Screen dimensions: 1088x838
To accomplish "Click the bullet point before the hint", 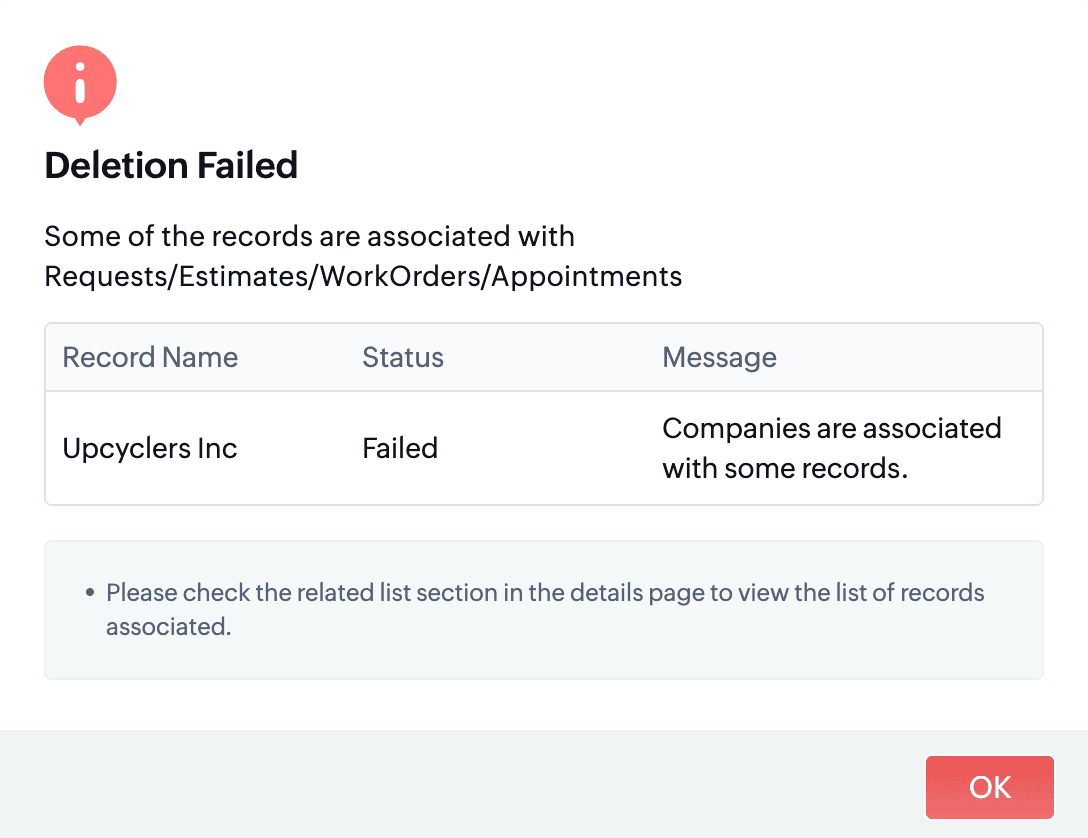I will point(90,593).
